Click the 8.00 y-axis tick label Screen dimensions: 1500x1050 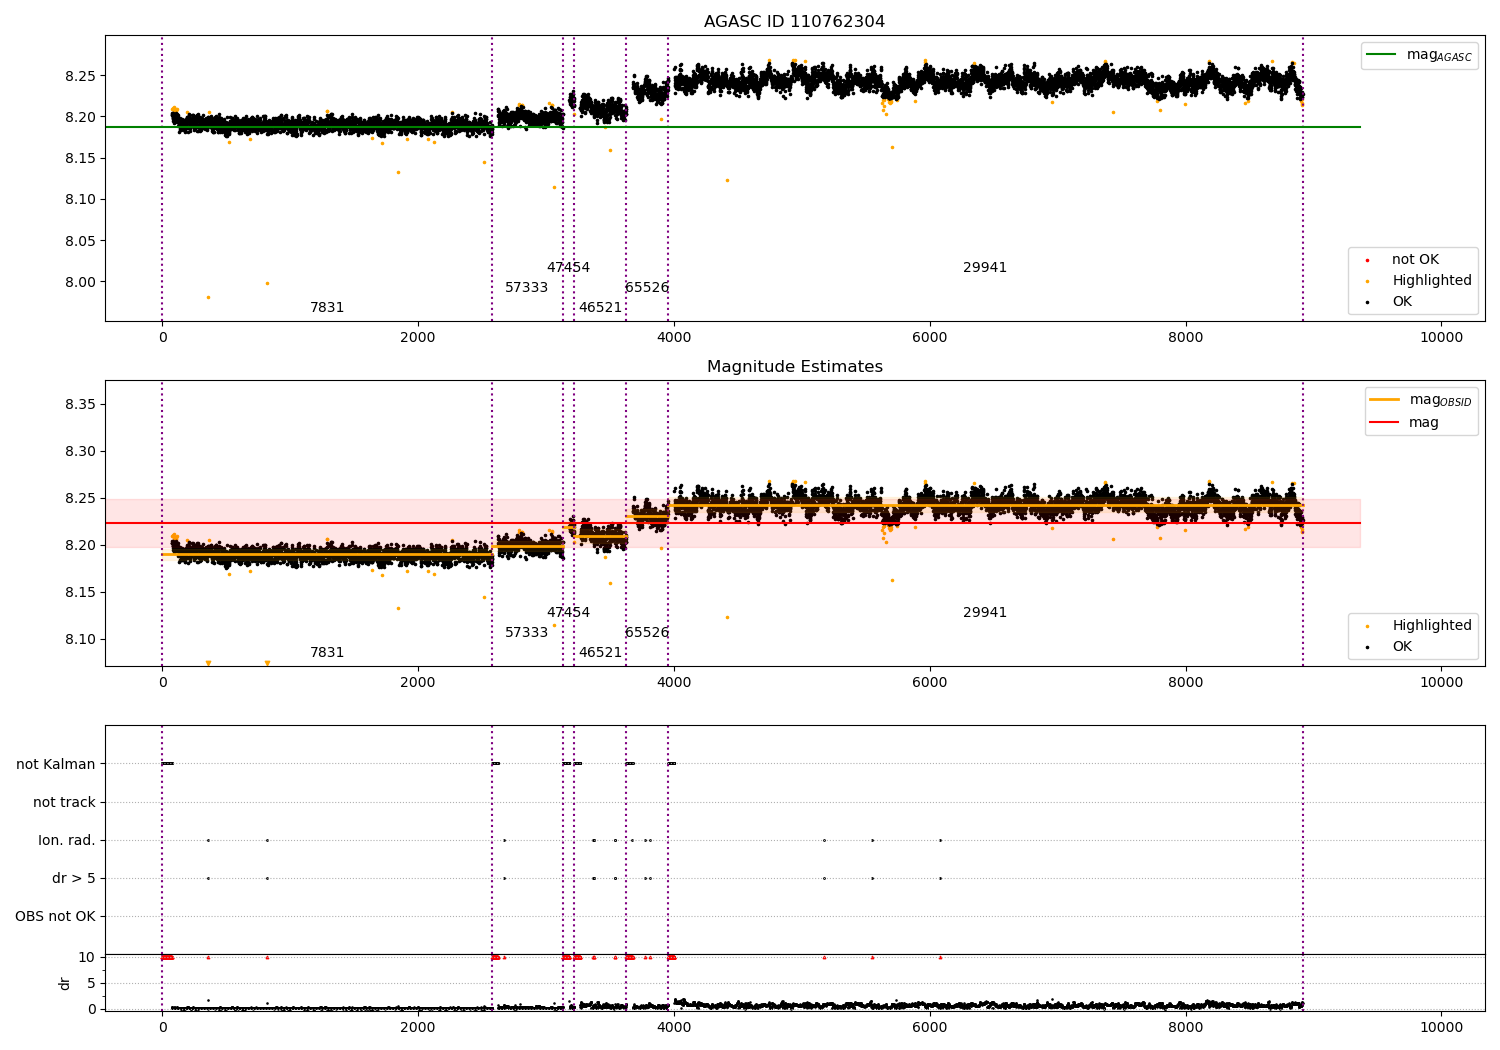click(79, 282)
